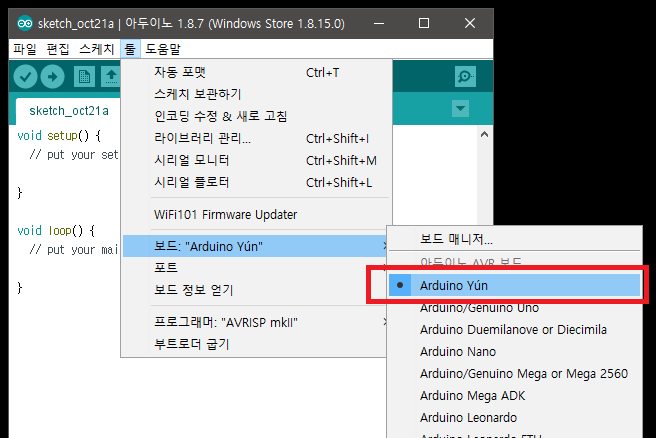656x438 pixels.
Task: Click the editor scrollbar up arrow
Action: point(484,134)
